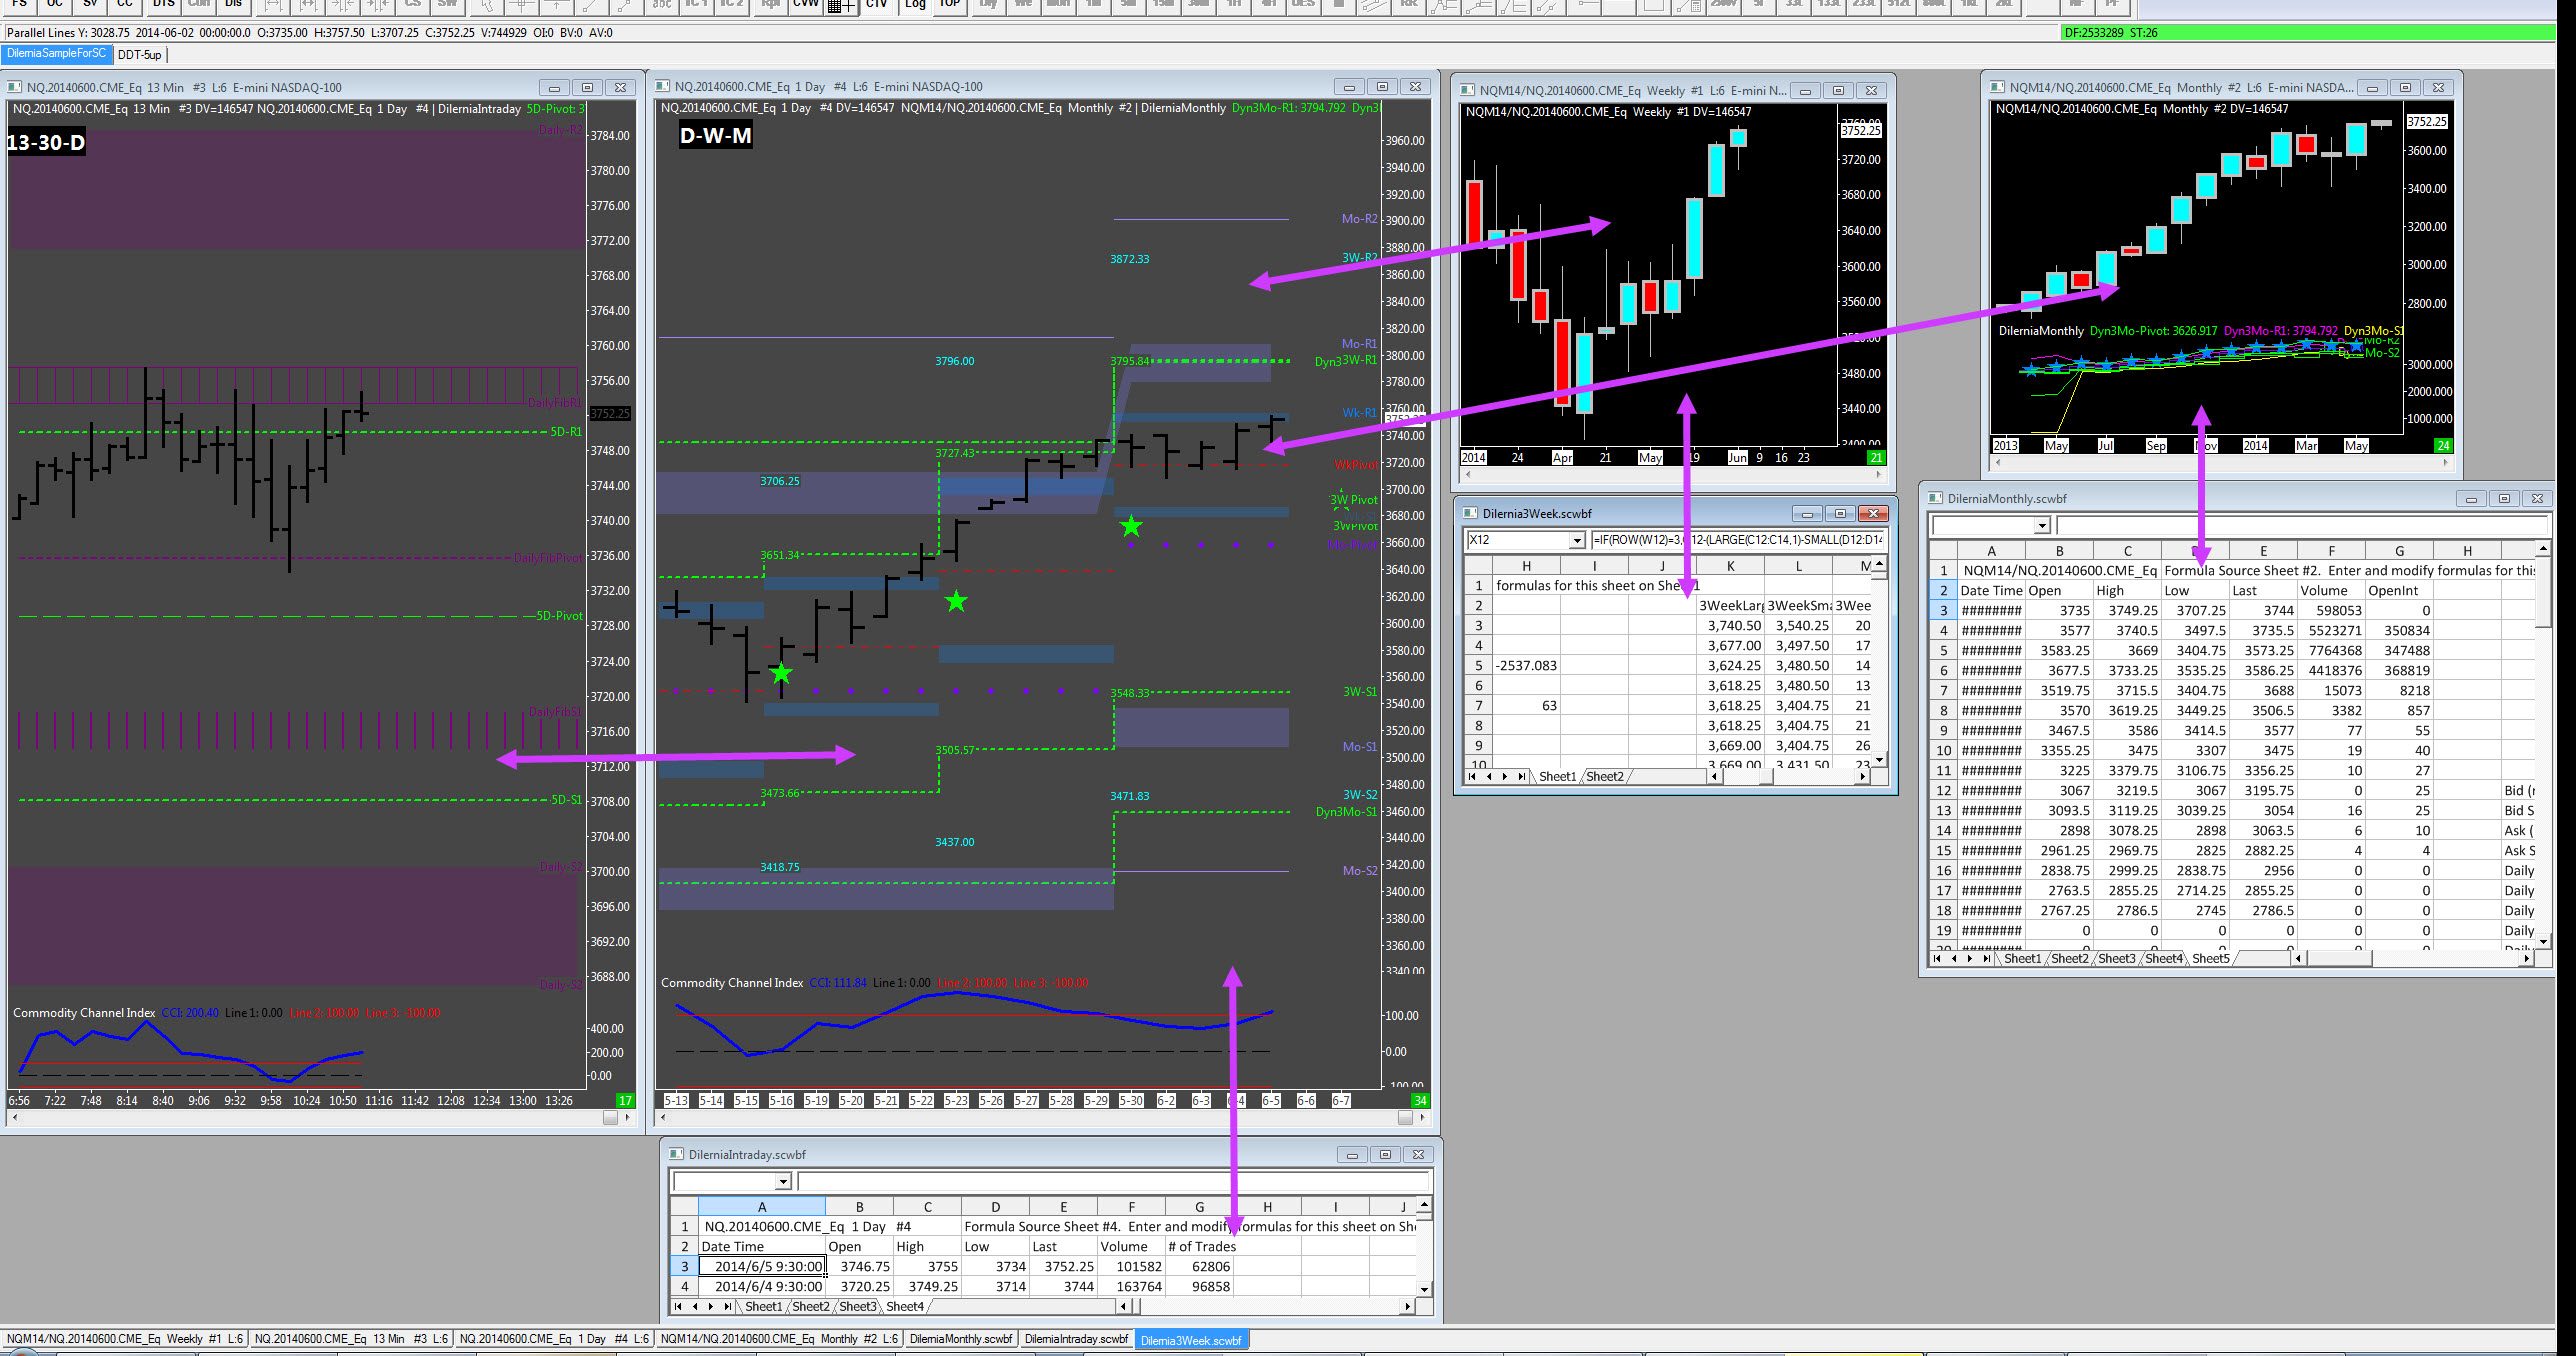The width and height of the screenshot is (2576, 1356).
Task: Click first-sheet arrow in DilerniaMonthly spreadsheet
Action: [1937, 958]
